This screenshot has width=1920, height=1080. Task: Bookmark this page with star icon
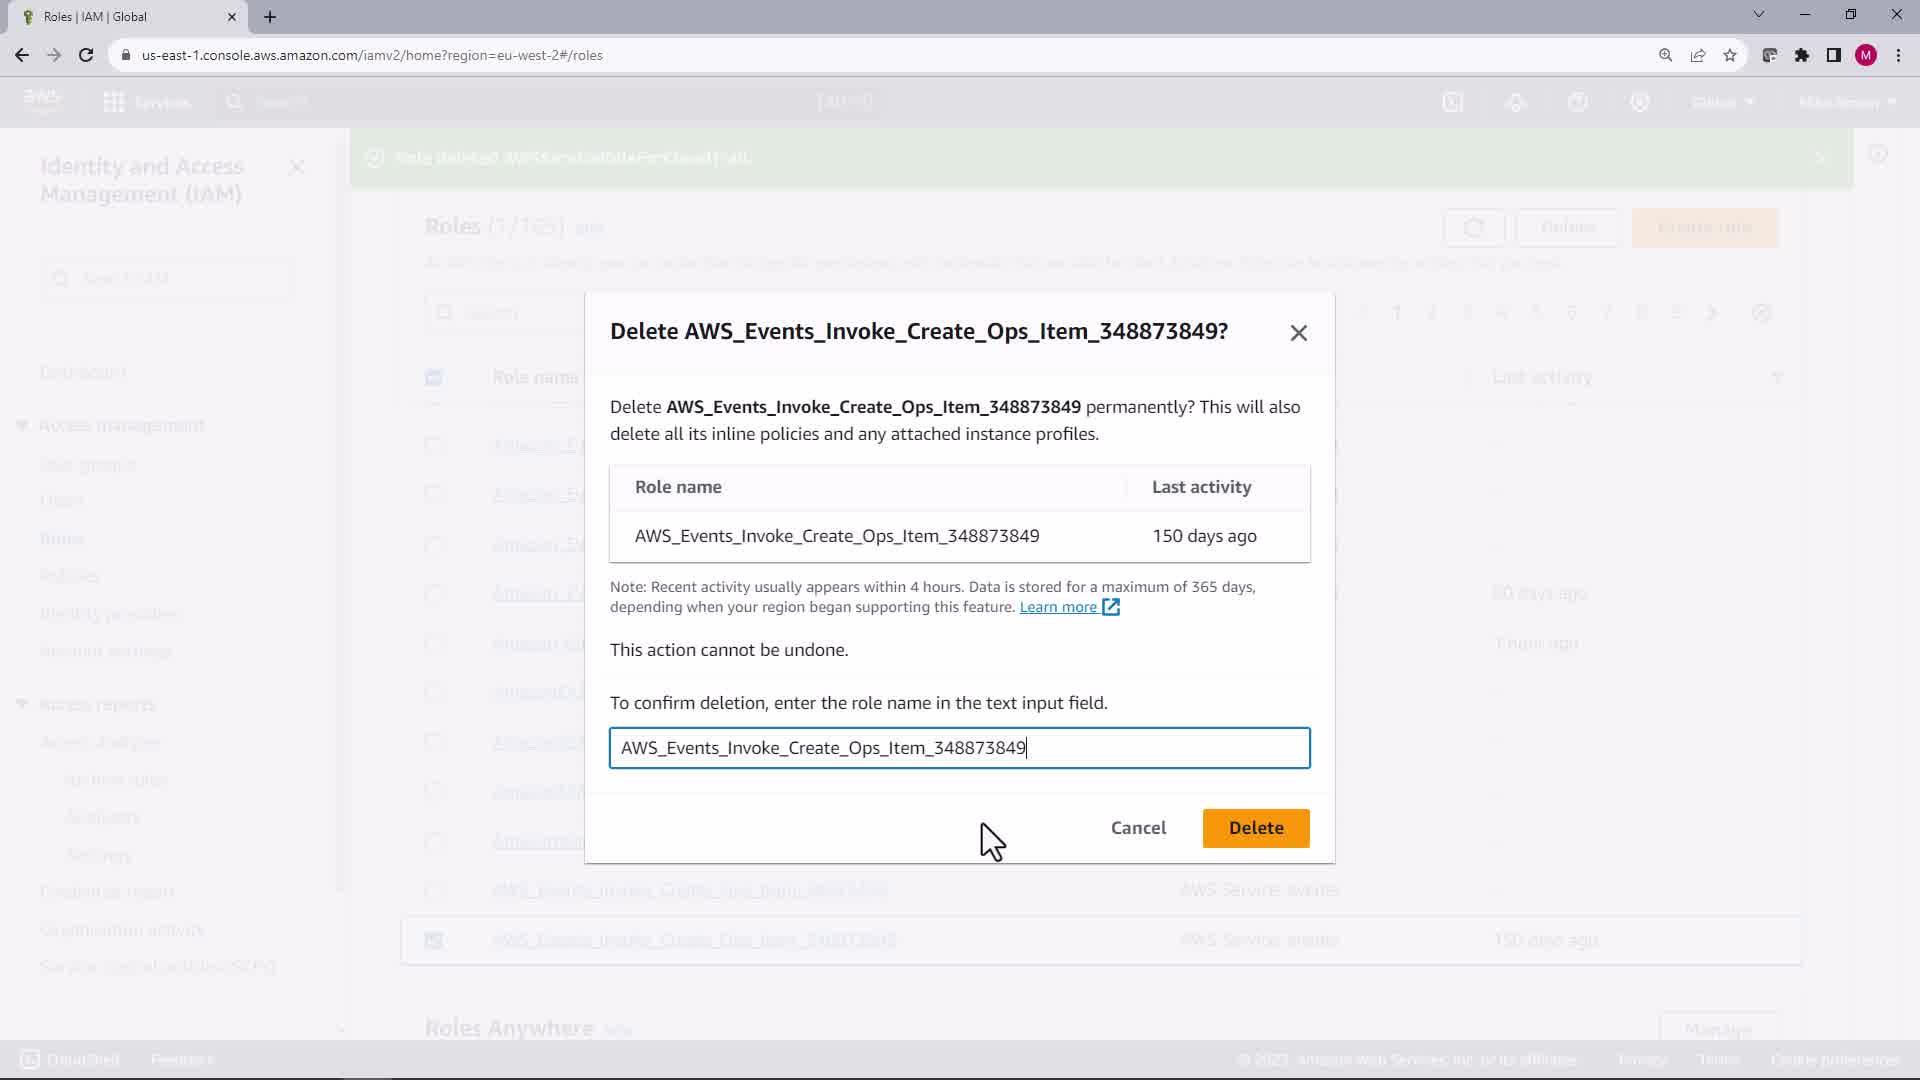[x=1730, y=55]
